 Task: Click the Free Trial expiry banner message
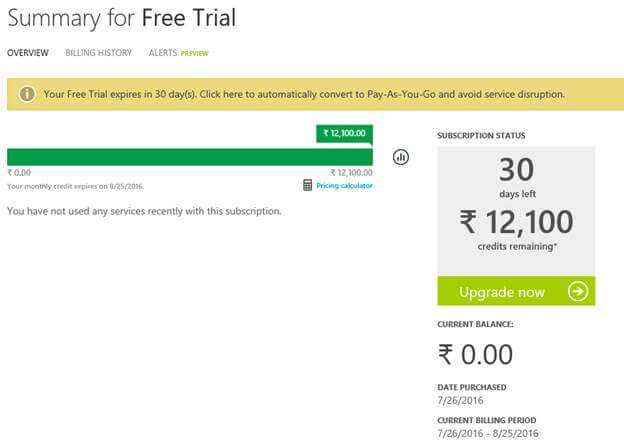pos(305,94)
